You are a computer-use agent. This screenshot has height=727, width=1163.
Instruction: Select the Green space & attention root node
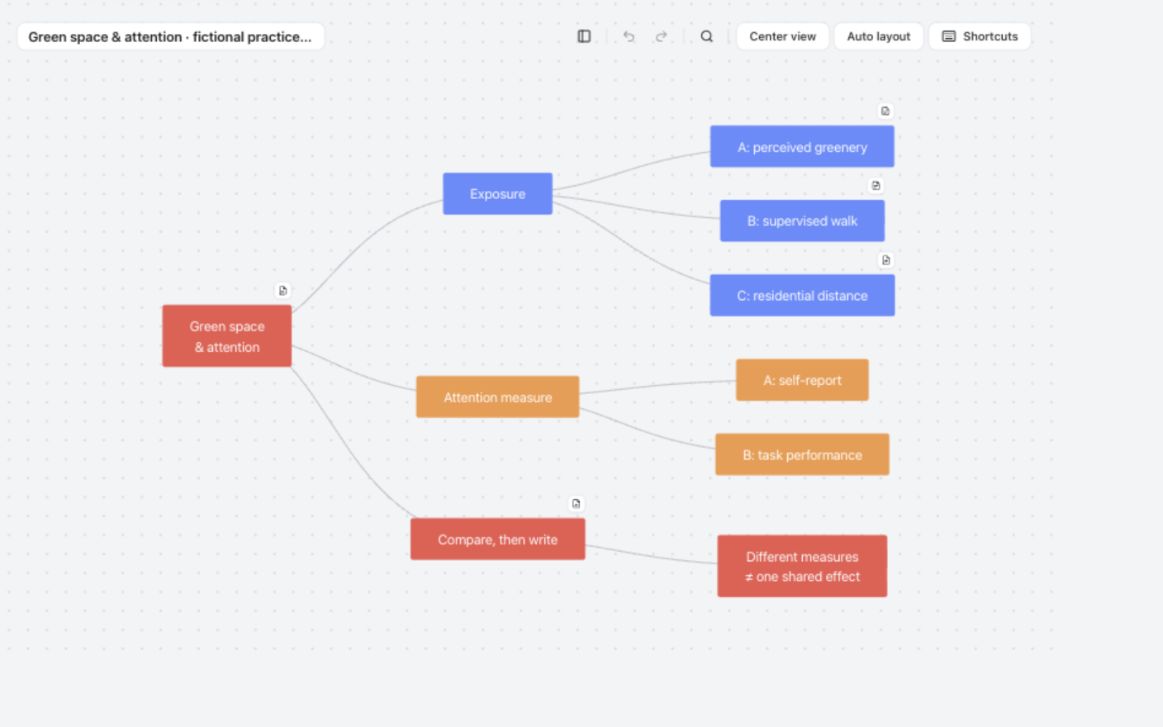pyautogui.click(x=227, y=336)
